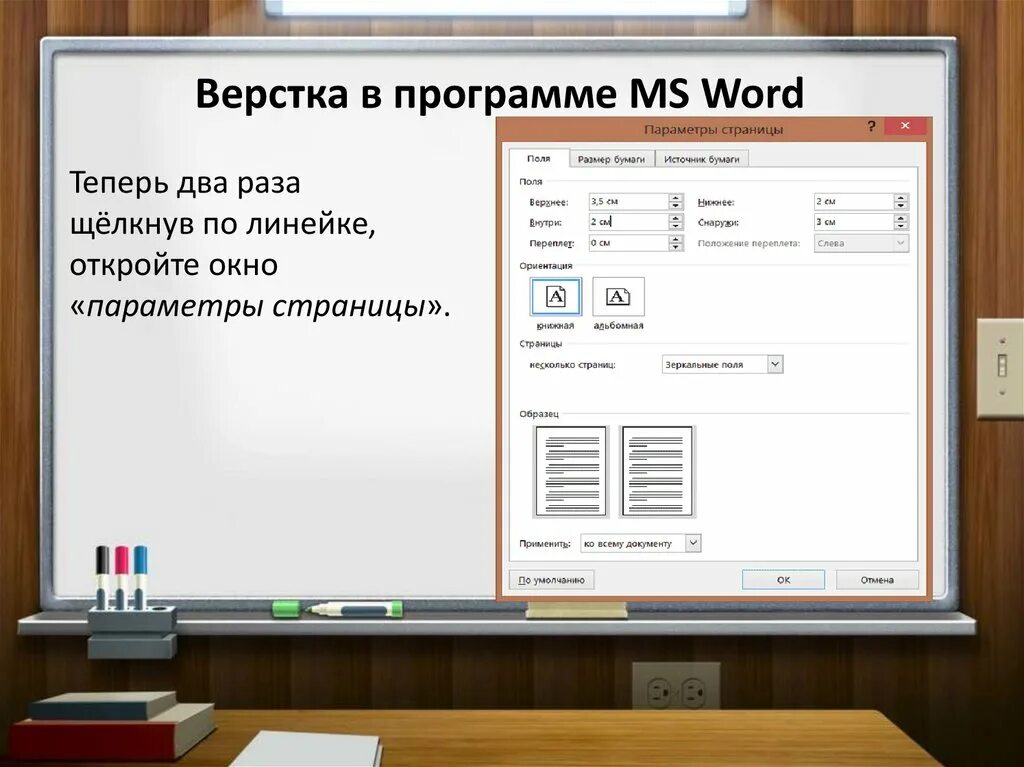Click the Снаружи margin field
This screenshot has height=767, width=1024.
tap(854, 222)
